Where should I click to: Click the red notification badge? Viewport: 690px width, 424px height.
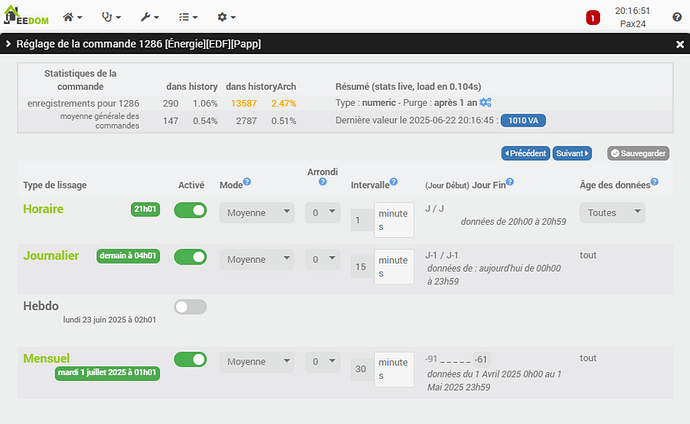592,18
